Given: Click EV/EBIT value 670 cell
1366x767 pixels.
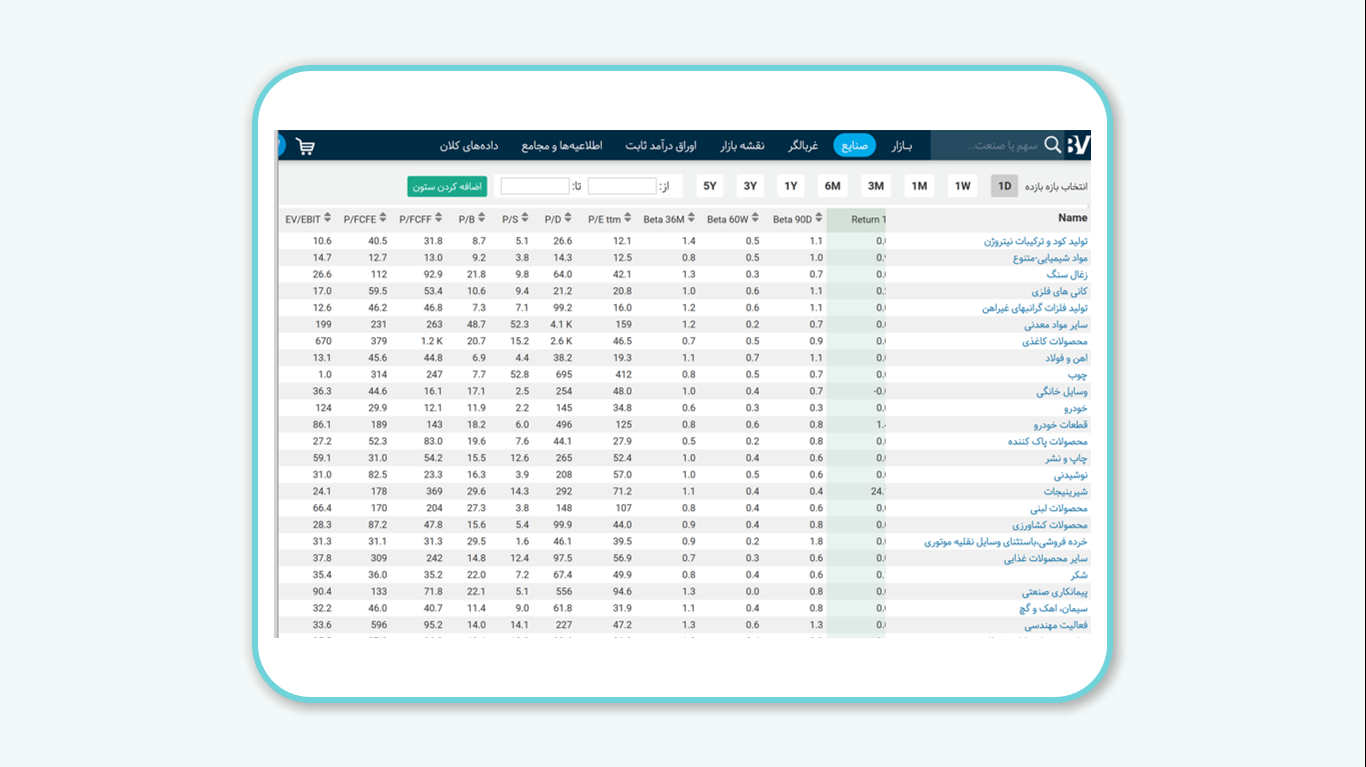Looking at the screenshot, I should point(322,341).
